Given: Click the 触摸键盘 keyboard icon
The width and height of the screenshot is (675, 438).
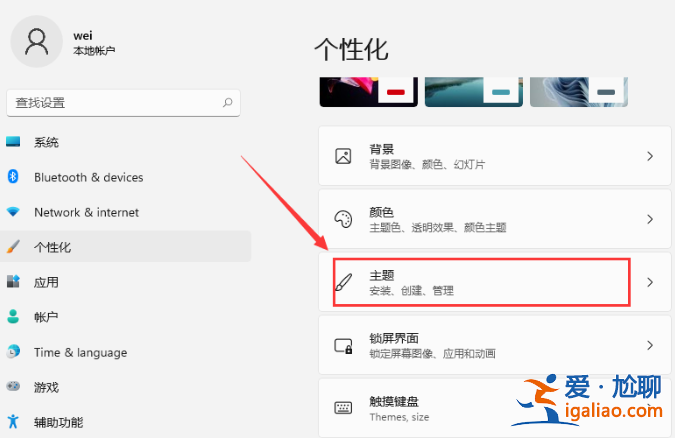Looking at the screenshot, I should pyautogui.click(x=343, y=407).
